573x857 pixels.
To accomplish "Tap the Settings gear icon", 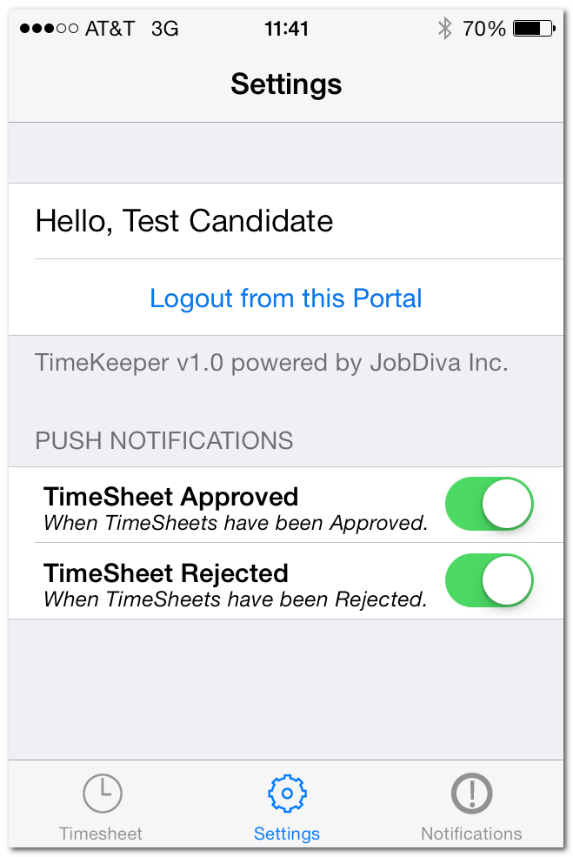I will click(287, 793).
